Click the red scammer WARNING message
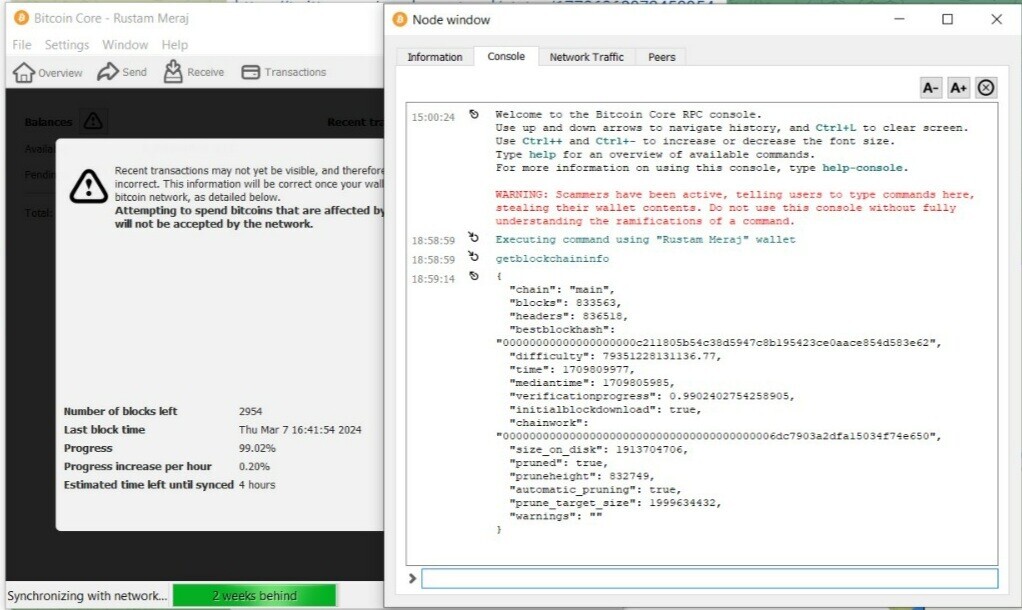 [x=735, y=208]
